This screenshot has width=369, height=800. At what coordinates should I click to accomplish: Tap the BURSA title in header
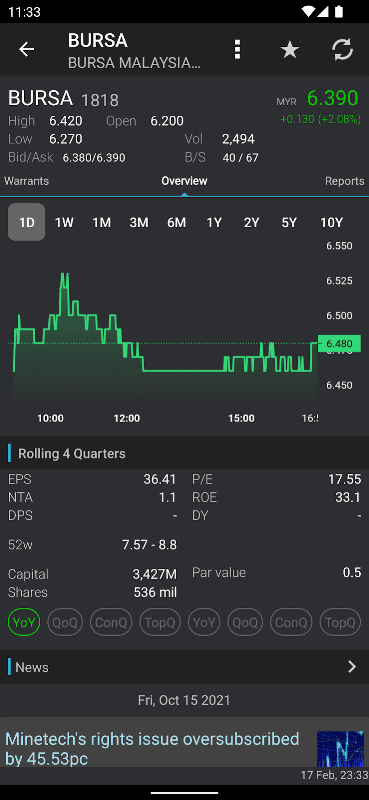click(97, 40)
